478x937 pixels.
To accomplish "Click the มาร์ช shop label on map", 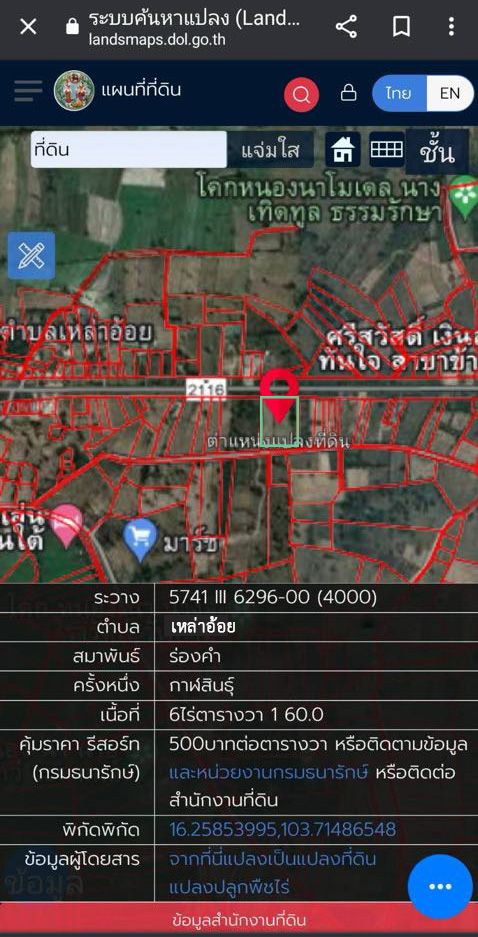I will (x=189, y=543).
